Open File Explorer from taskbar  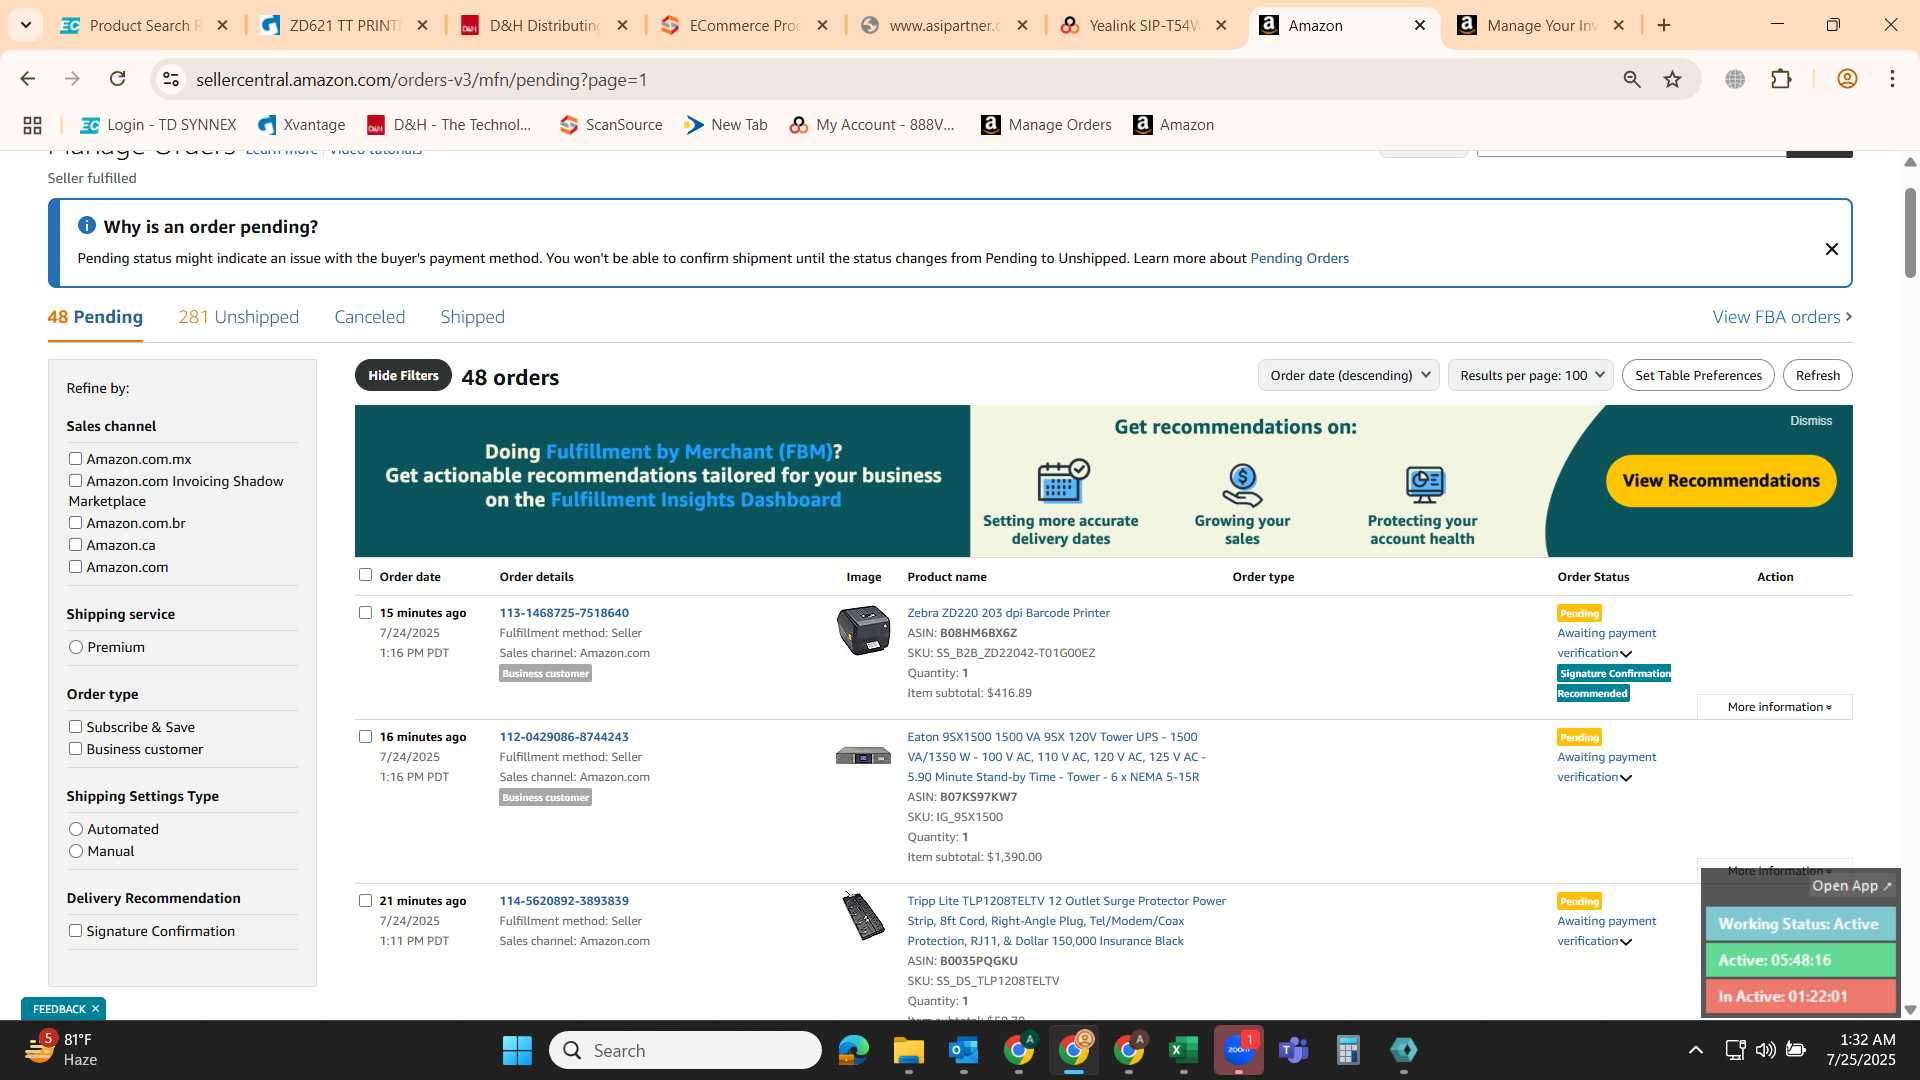908,1050
